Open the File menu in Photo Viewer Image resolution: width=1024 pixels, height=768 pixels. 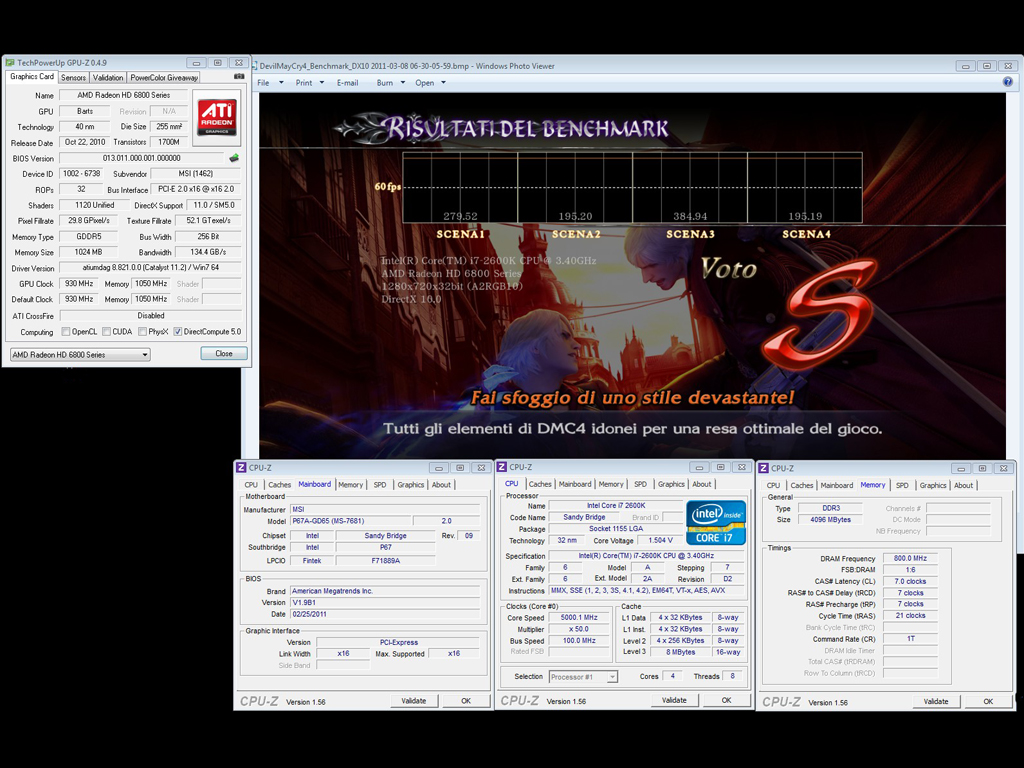click(263, 83)
